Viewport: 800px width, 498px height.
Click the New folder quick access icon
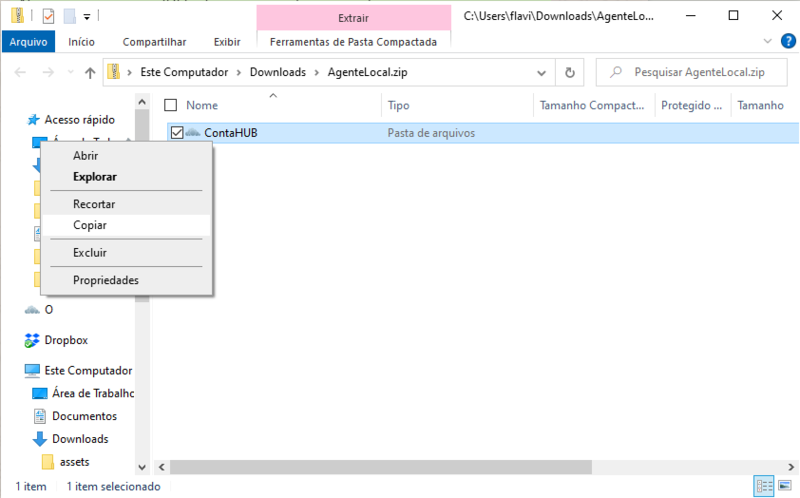click(70, 16)
